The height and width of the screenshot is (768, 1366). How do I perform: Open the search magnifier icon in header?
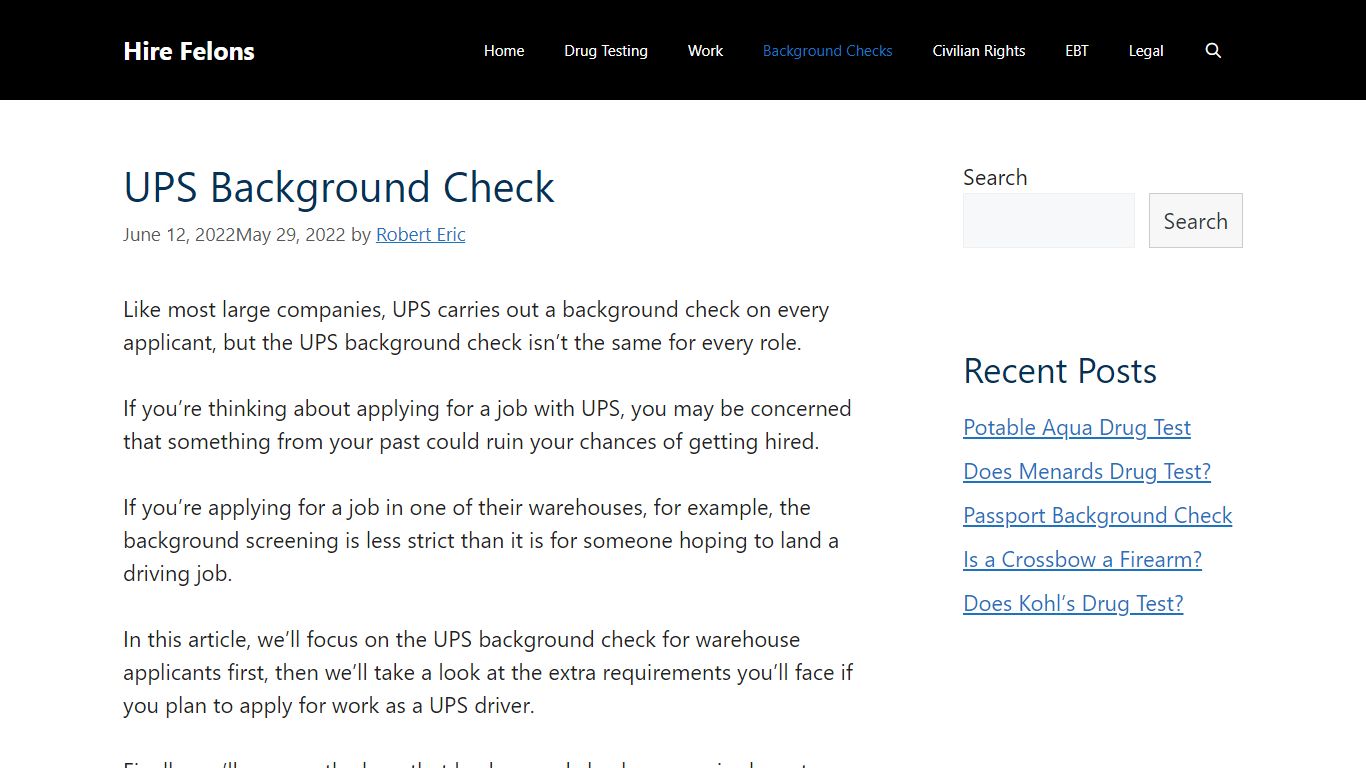pos(1213,51)
